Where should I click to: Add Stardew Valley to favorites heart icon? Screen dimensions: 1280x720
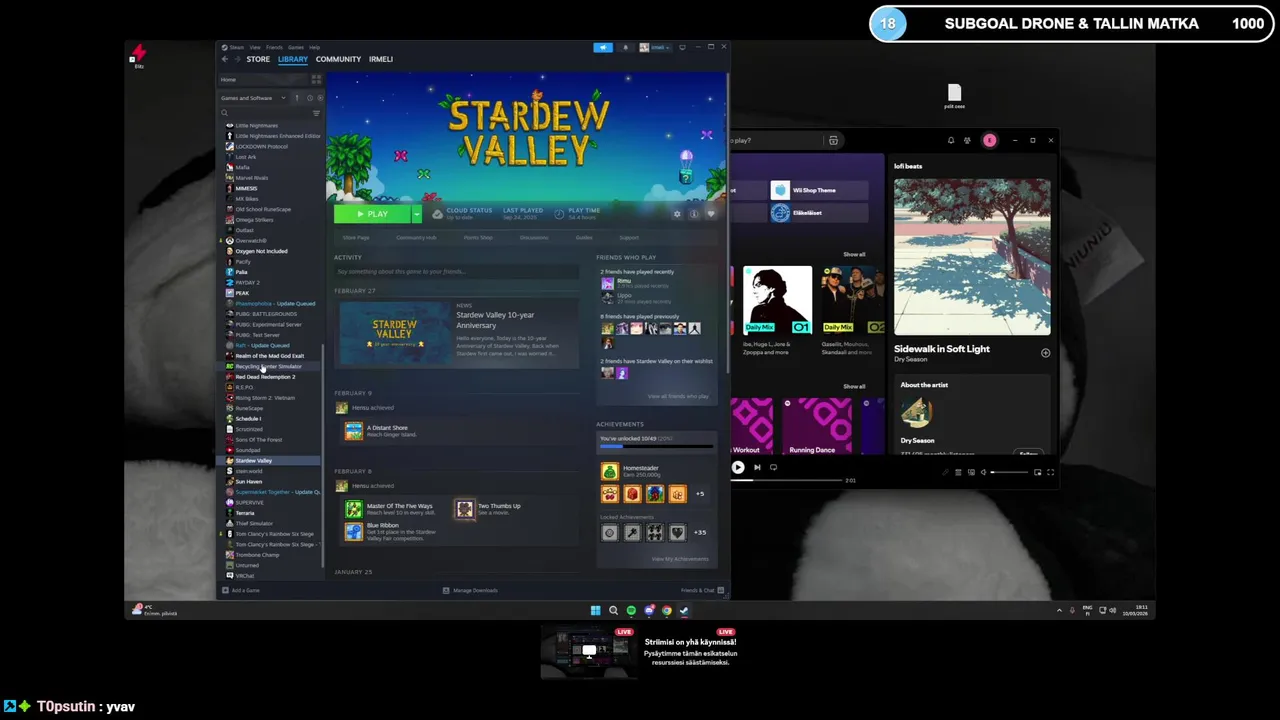click(711, 214)
